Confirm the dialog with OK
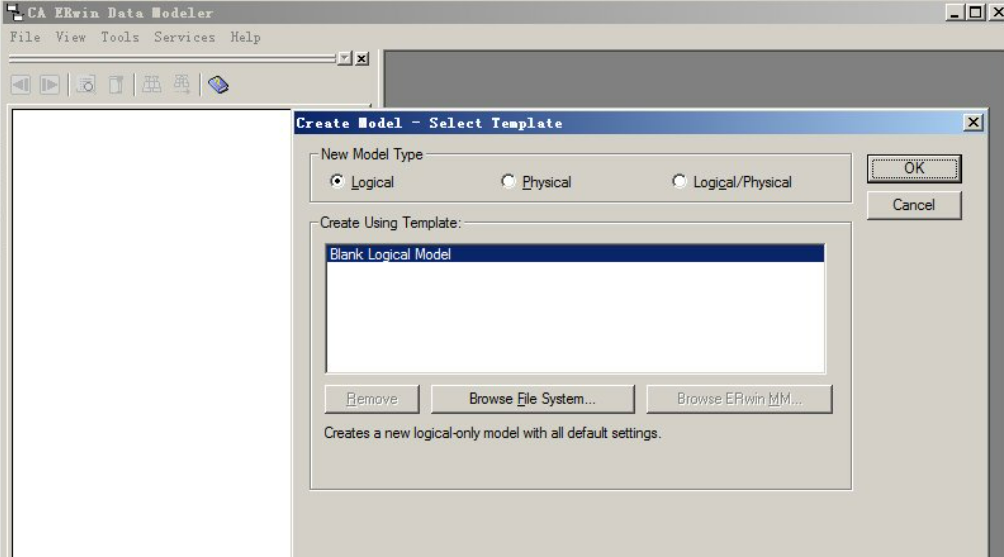The width and height of the screenshot is (1004, 557). pos(914,168)
